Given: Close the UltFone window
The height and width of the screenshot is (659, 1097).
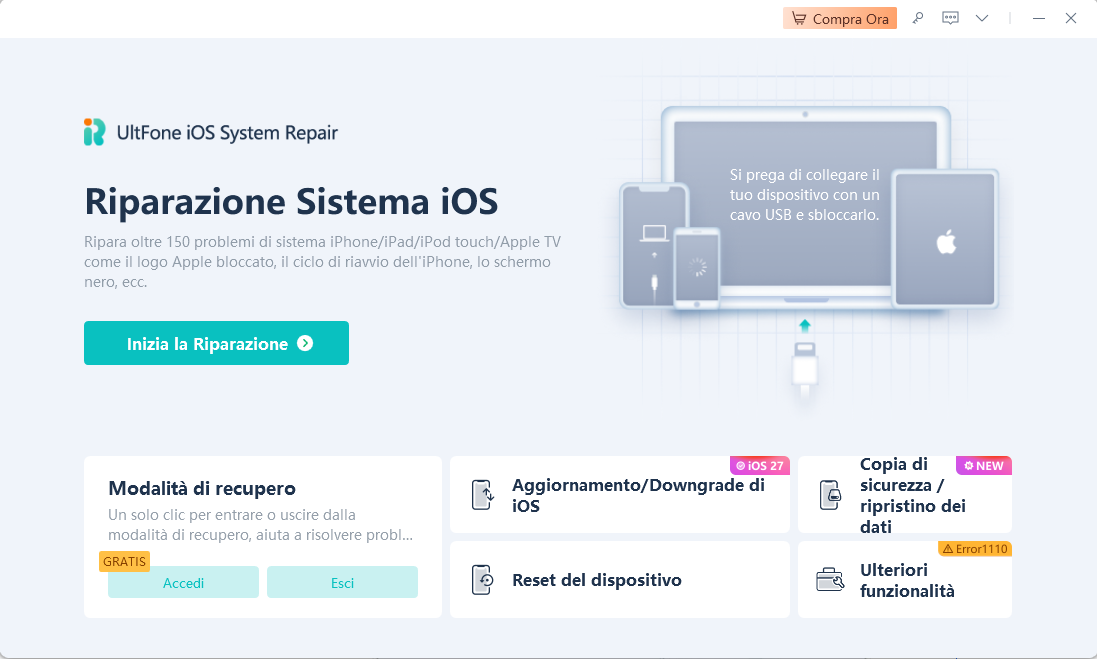Looking at the screenshot, I should (x=1070, y=18).
